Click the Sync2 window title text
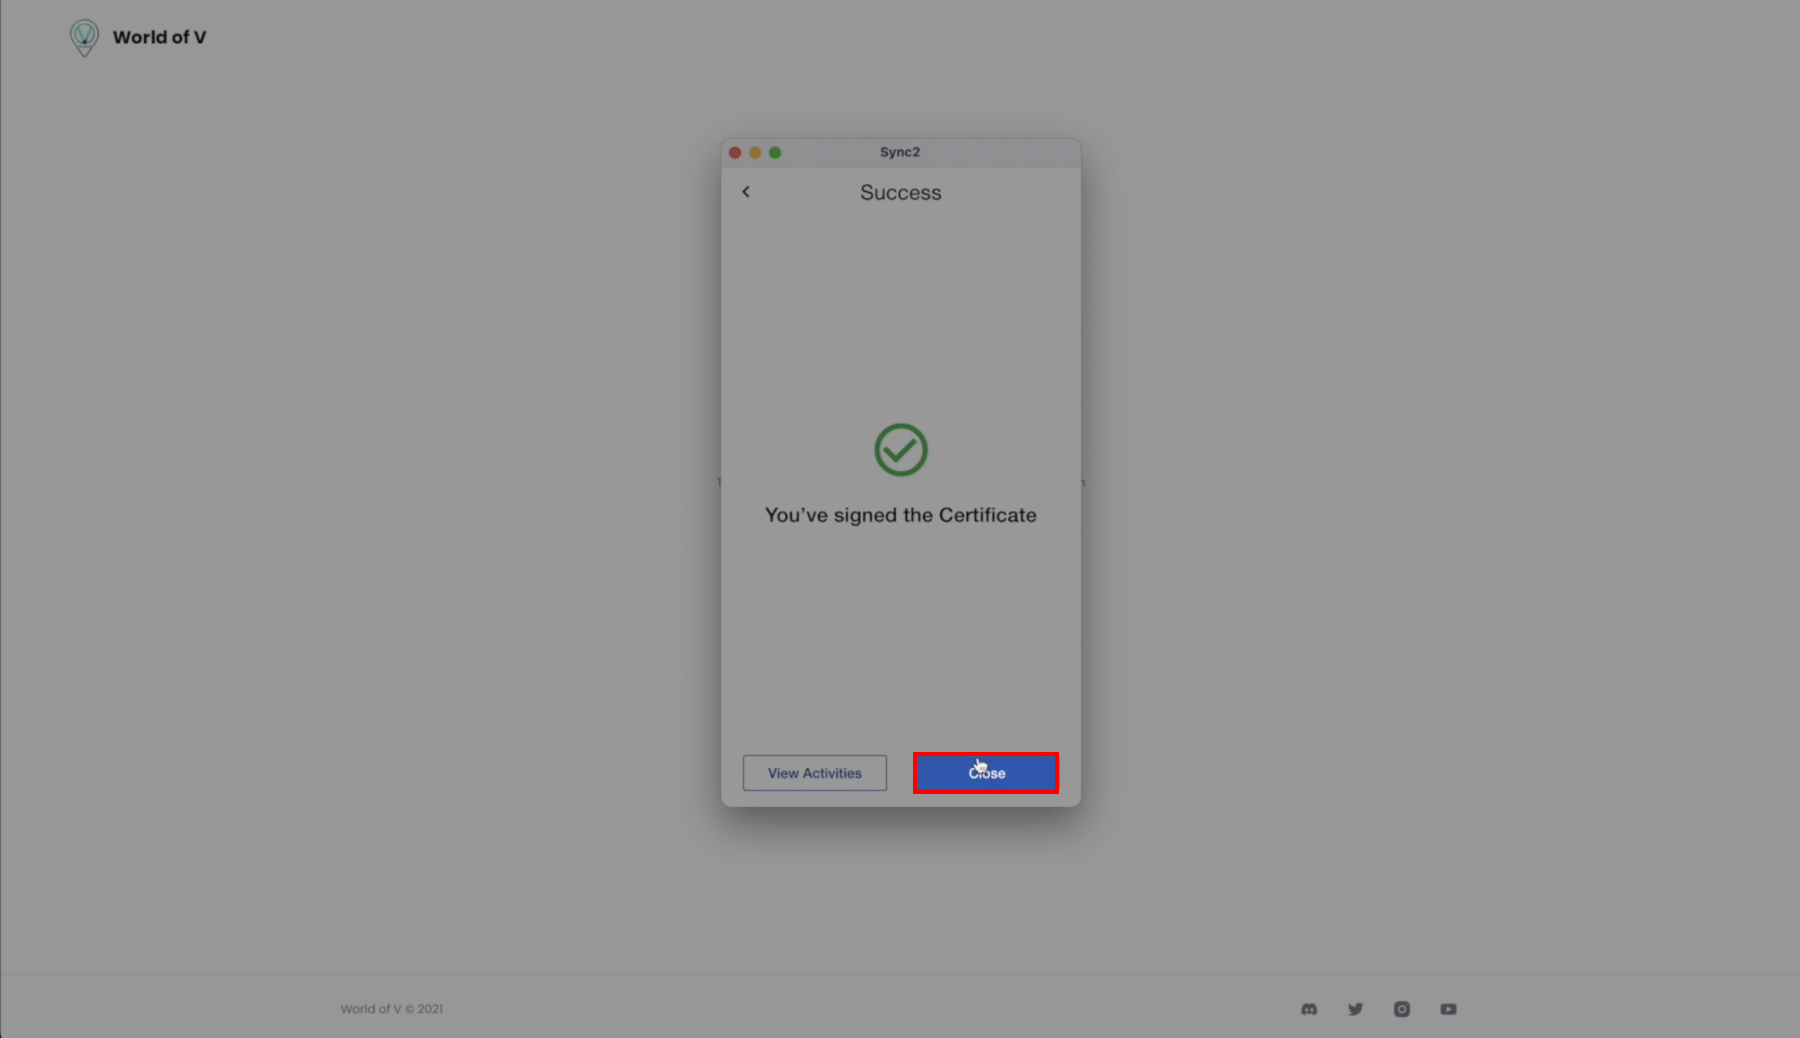The image size is (1800, 1038). 900,152
